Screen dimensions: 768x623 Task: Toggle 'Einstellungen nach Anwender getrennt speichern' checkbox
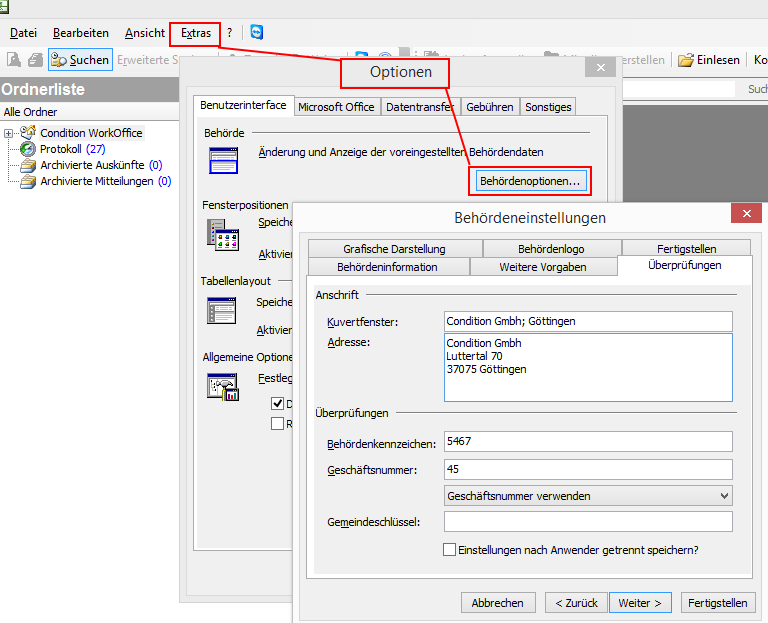pyautogui.click(x=450, y=550)
